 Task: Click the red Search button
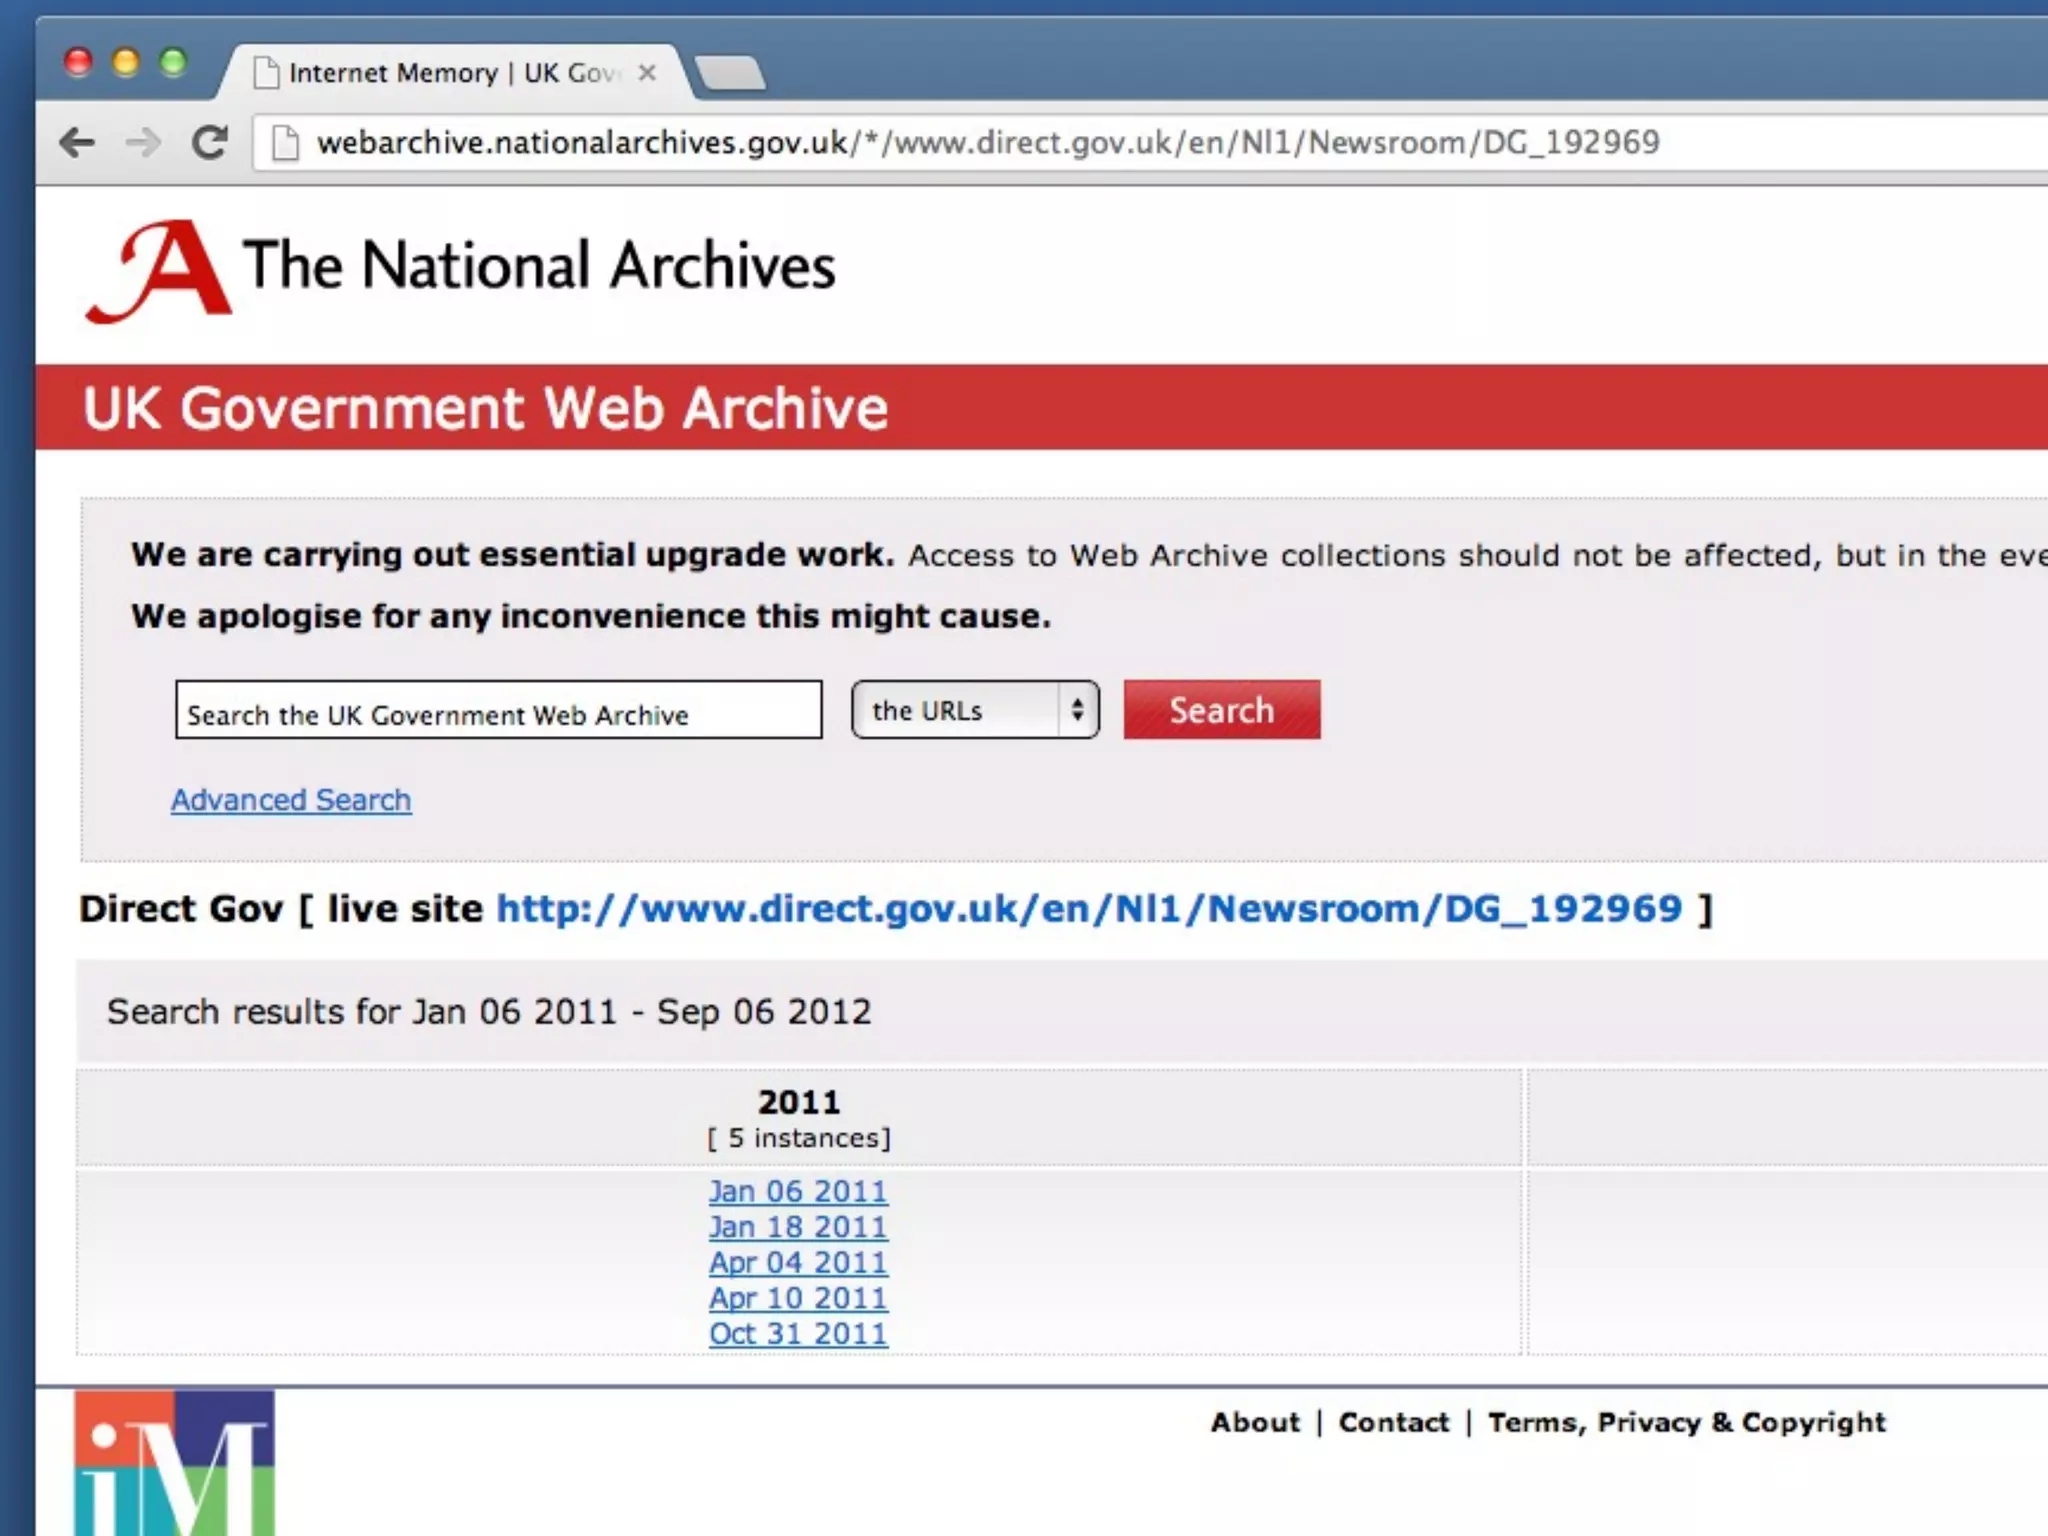click(x=1221, y=710)
